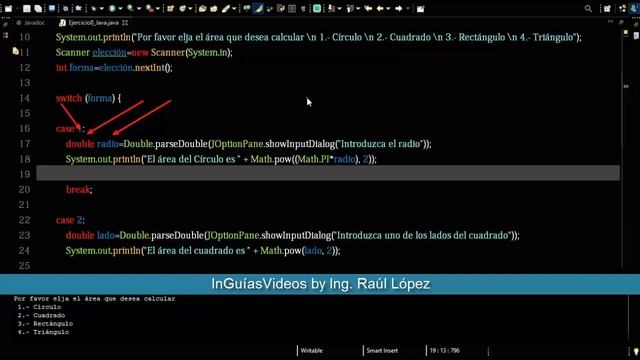Click the Debug bug icon
The width and height of the screenshot is (640, 360).
(x=93, y=8)
